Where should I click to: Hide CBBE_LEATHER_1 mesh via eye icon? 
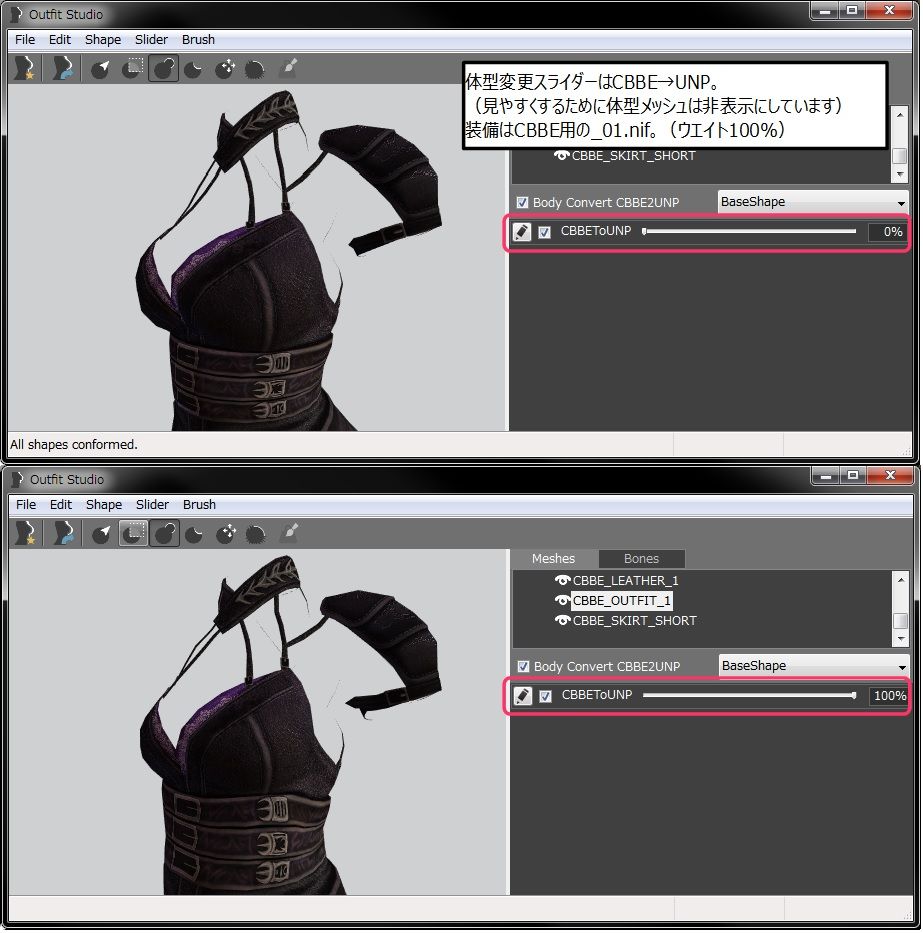click(x=562, y=581)
